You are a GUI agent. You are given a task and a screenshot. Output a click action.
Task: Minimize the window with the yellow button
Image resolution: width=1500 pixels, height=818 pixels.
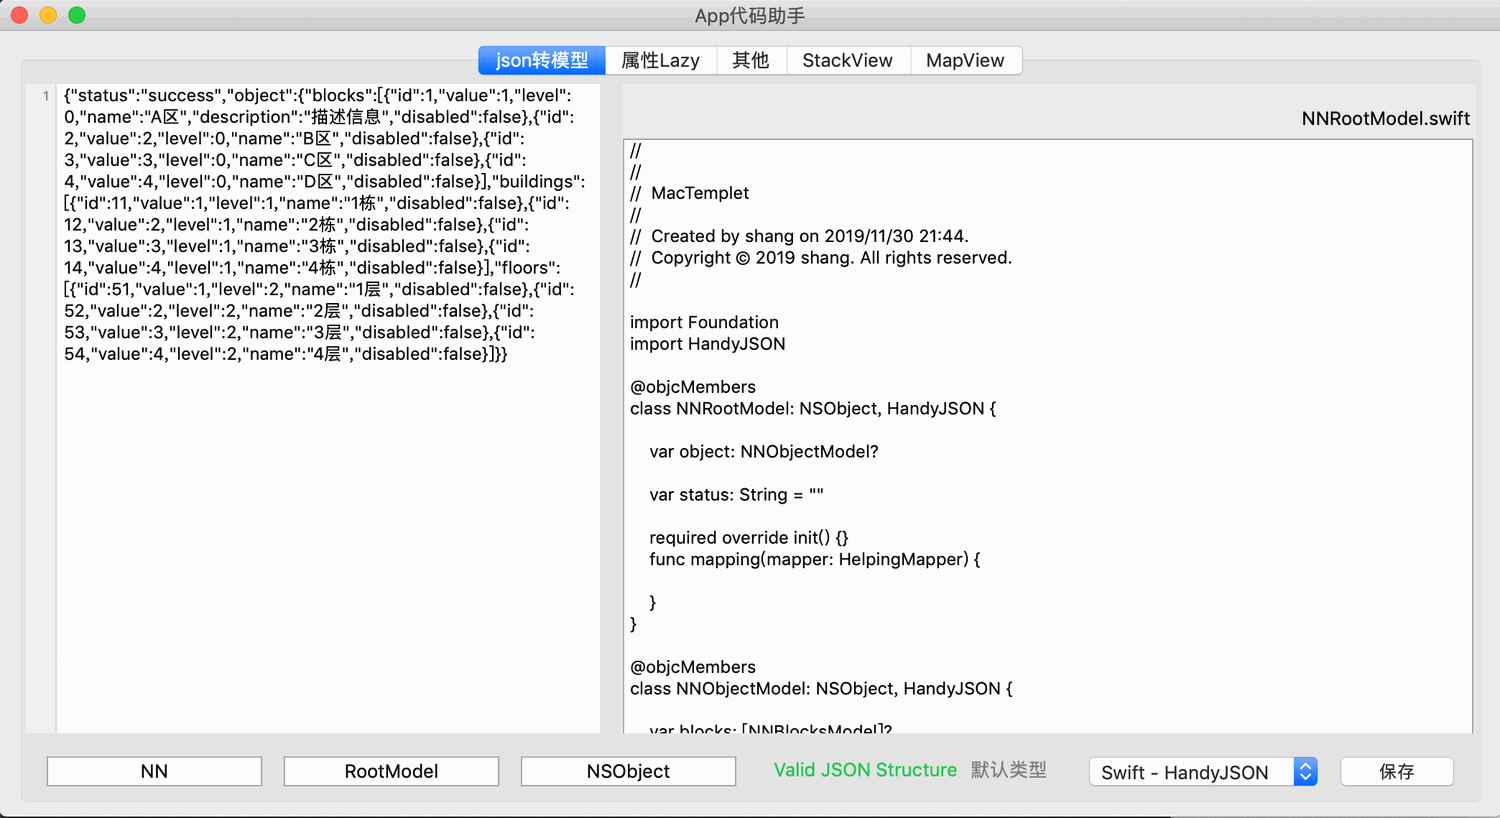[x=48, y=15]
